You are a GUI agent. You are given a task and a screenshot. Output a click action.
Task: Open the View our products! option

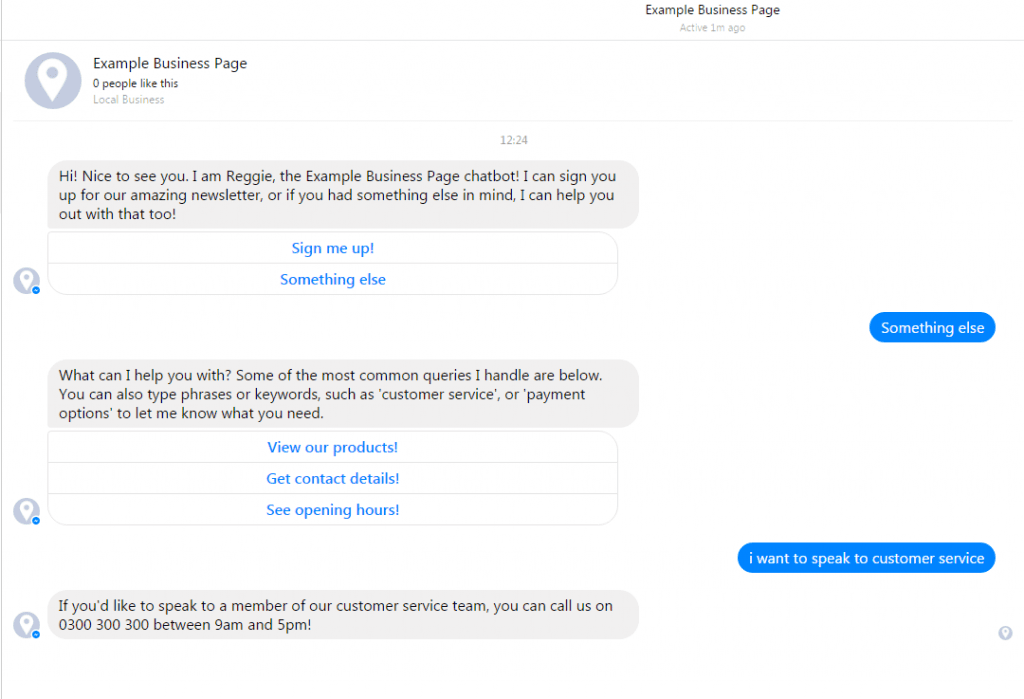[332, 447]
